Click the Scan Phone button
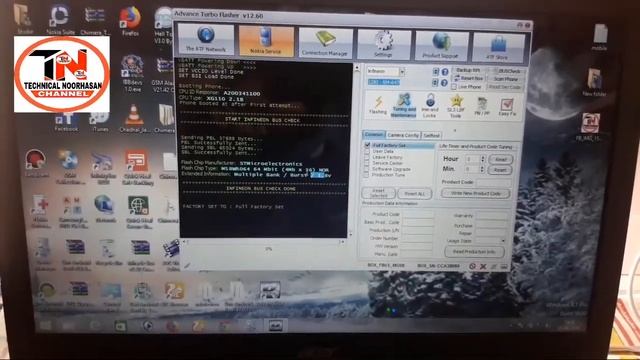Image resolution: width=640 pixels, height=360 pixels. 505,79
